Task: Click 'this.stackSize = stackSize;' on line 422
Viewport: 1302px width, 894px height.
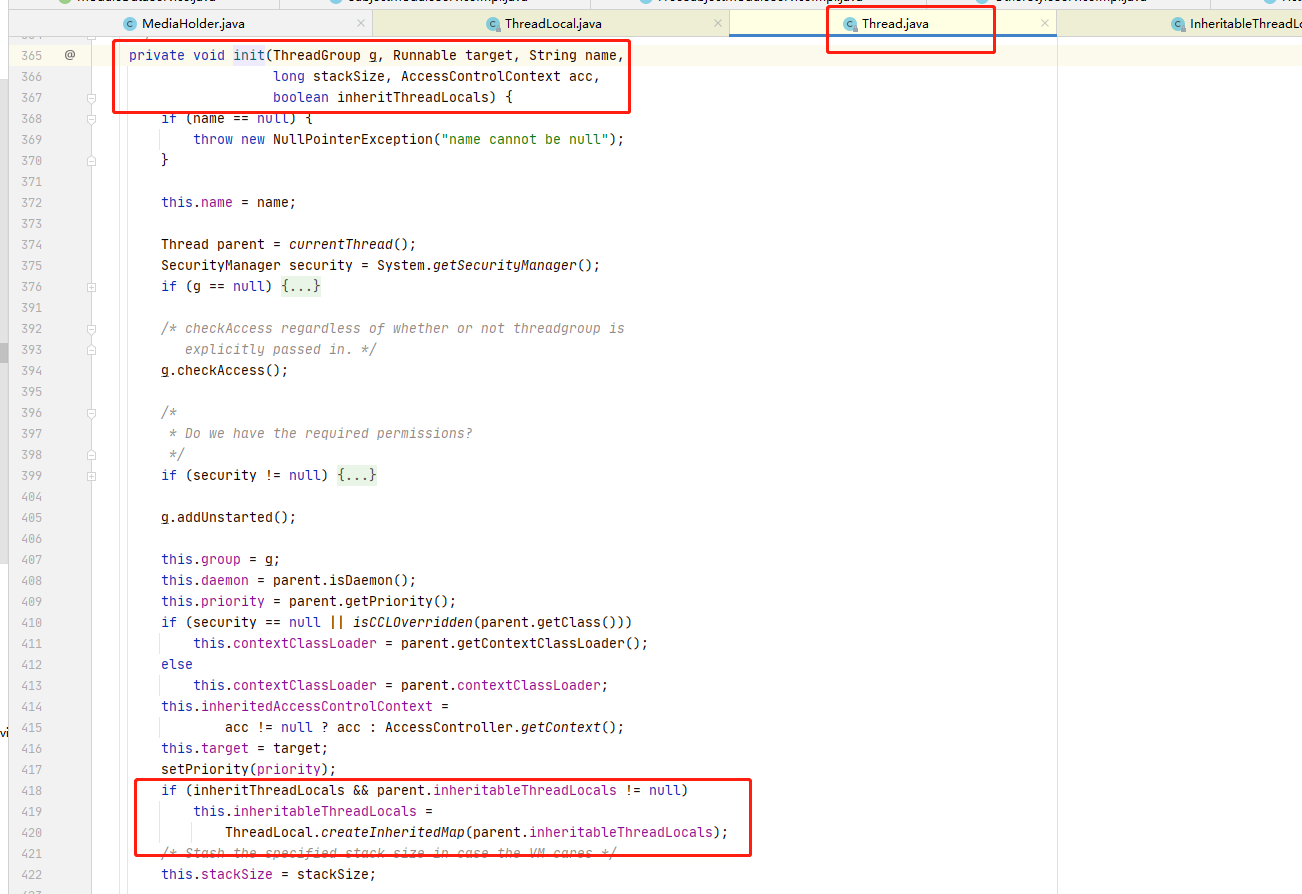Action: 268,874
